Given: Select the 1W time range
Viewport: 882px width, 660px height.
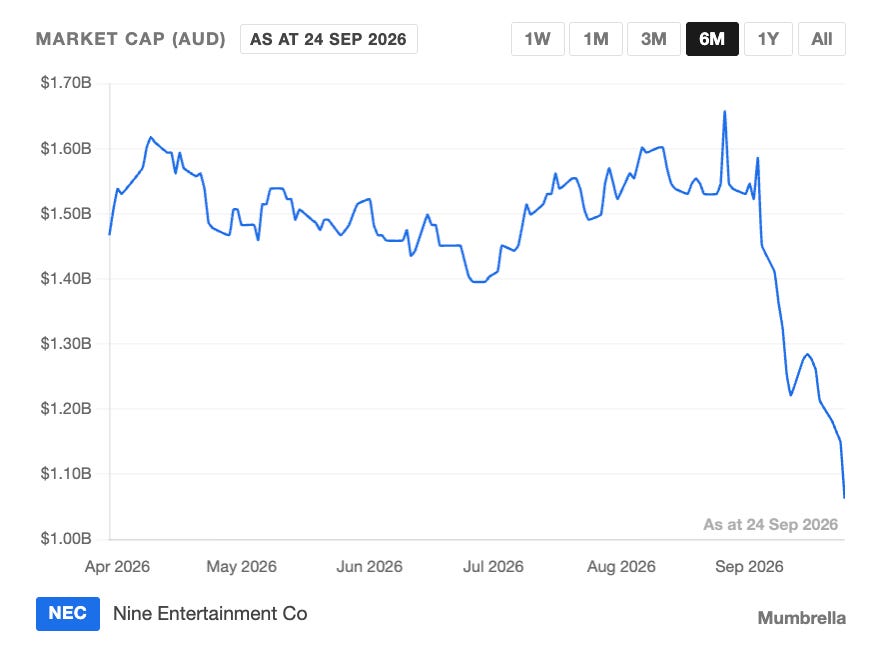Looking at the screenshot, I should pyautogui.click(x=537, y=39).
